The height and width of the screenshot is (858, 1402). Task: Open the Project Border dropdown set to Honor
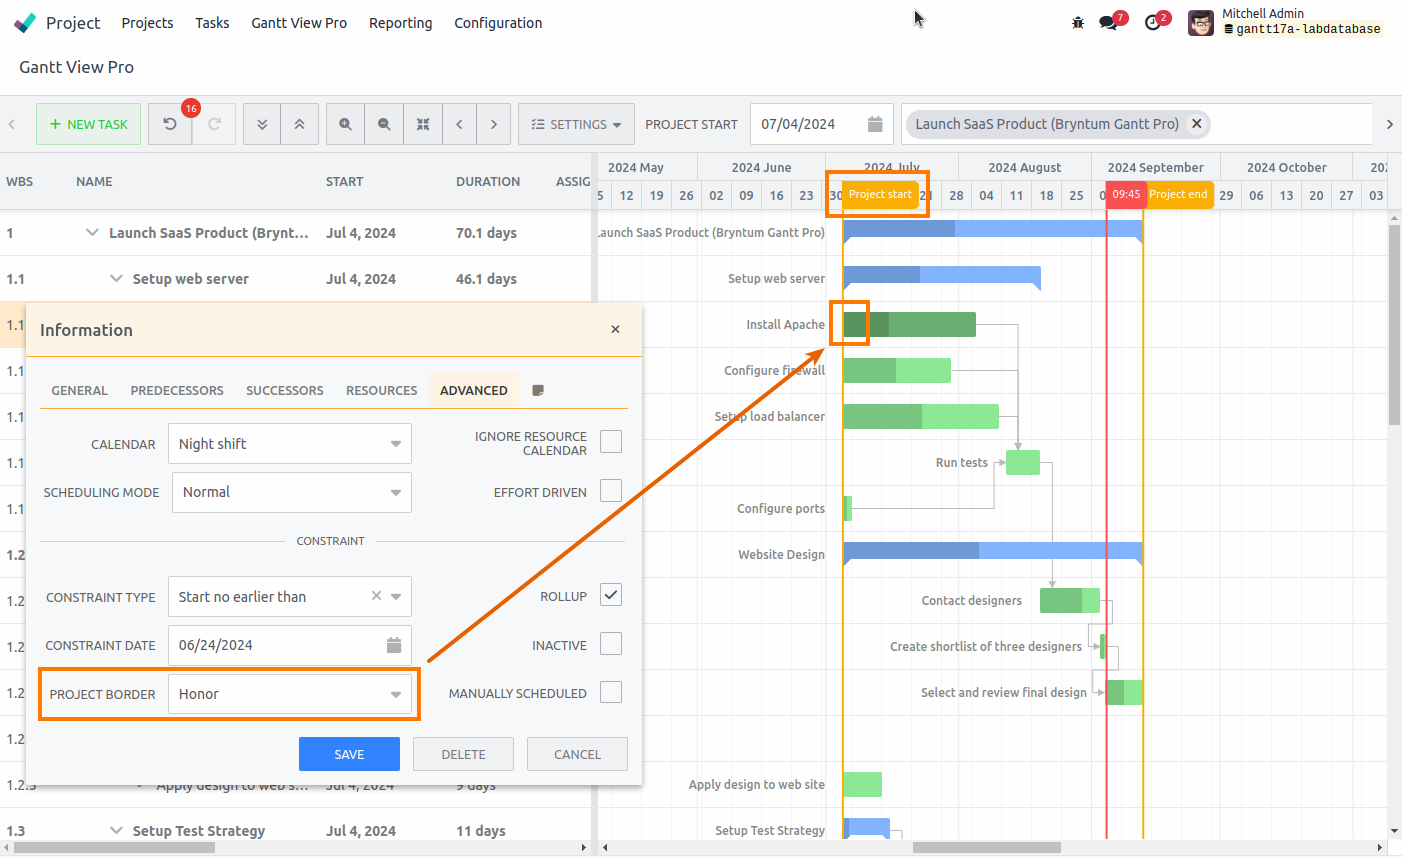tap(289, 693)
